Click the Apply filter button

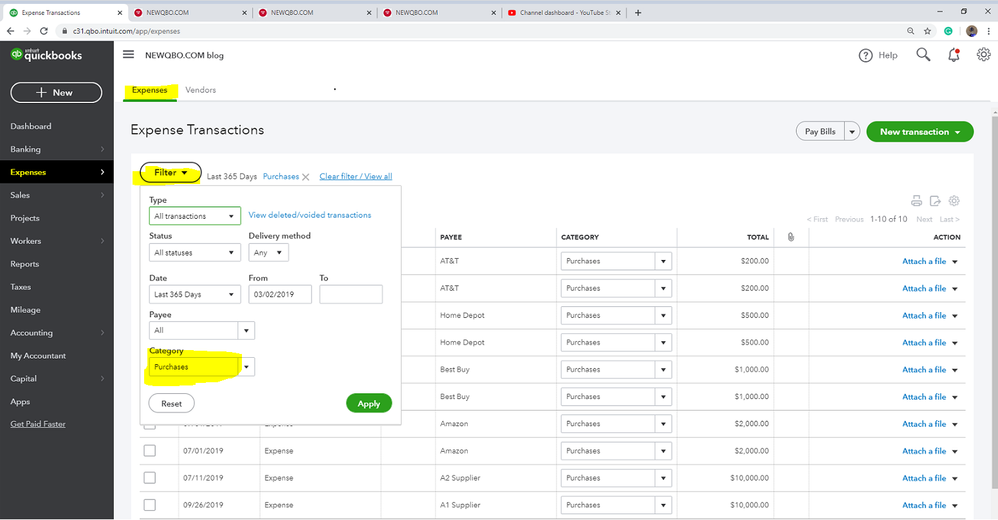[369, 404]
